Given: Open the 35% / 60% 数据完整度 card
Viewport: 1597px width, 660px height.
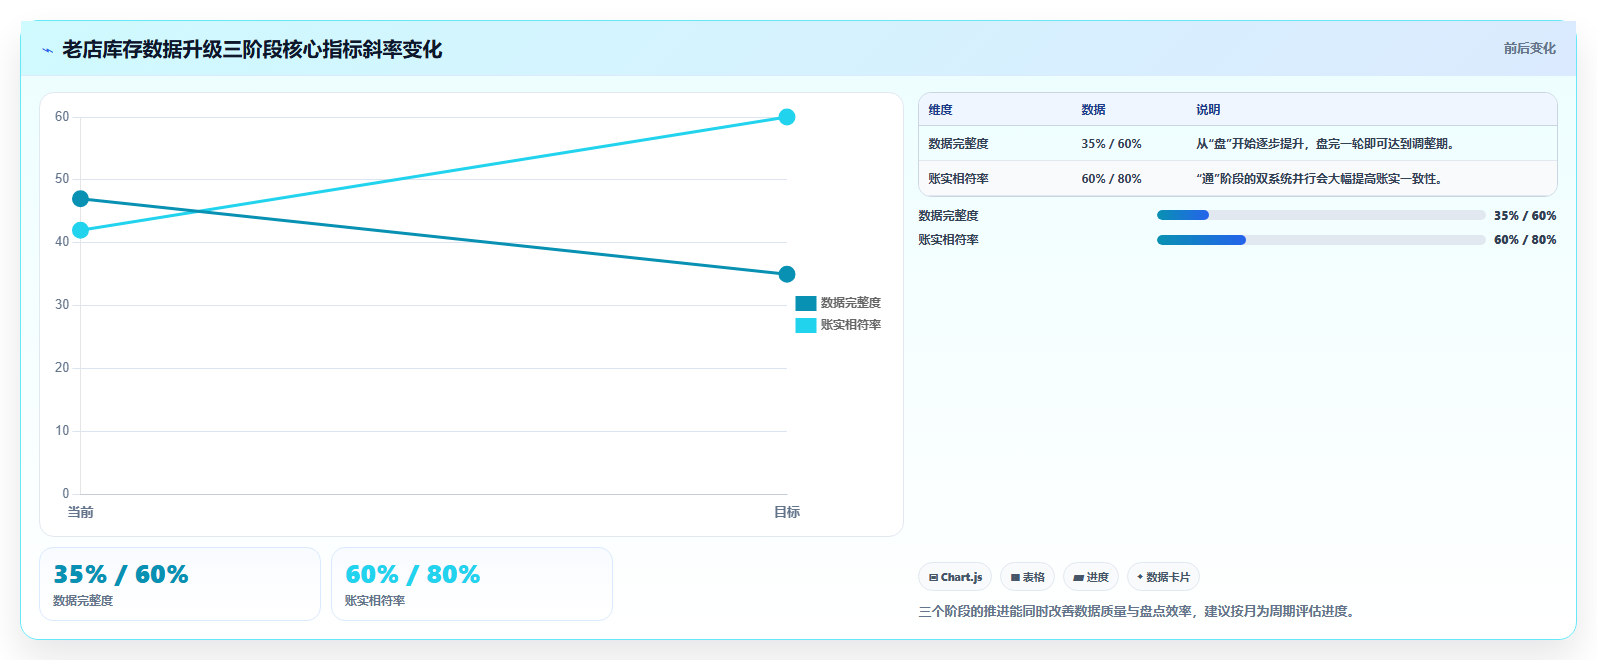Looking at the screenshot, I should pyautogui.click(x=180, y=584).
